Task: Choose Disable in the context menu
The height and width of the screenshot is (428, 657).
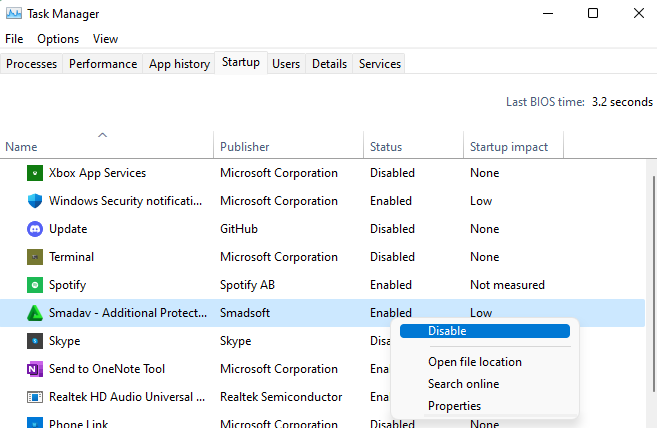Action: [485, 331]
